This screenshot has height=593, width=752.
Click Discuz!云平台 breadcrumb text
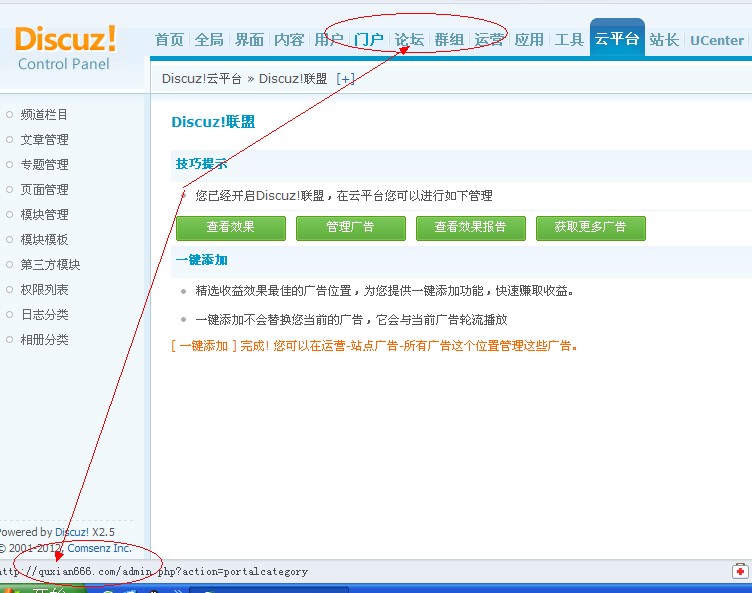(x=201, y=79)
